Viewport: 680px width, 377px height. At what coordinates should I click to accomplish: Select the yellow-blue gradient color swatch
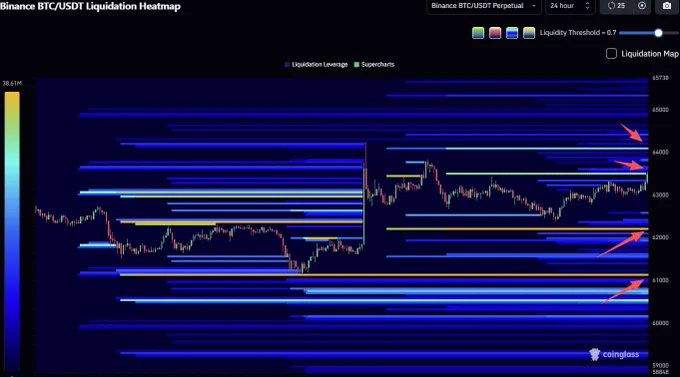pyautogui.click(x=529, y=33)
